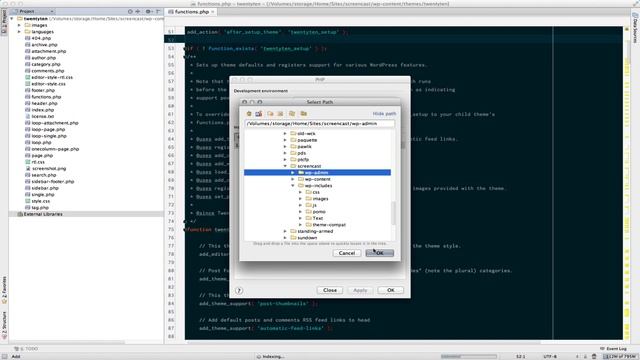Open the help question mark in PHP dialog
Image resolution: width=640 pixels, height=360 pixels.
click(239, 290)
